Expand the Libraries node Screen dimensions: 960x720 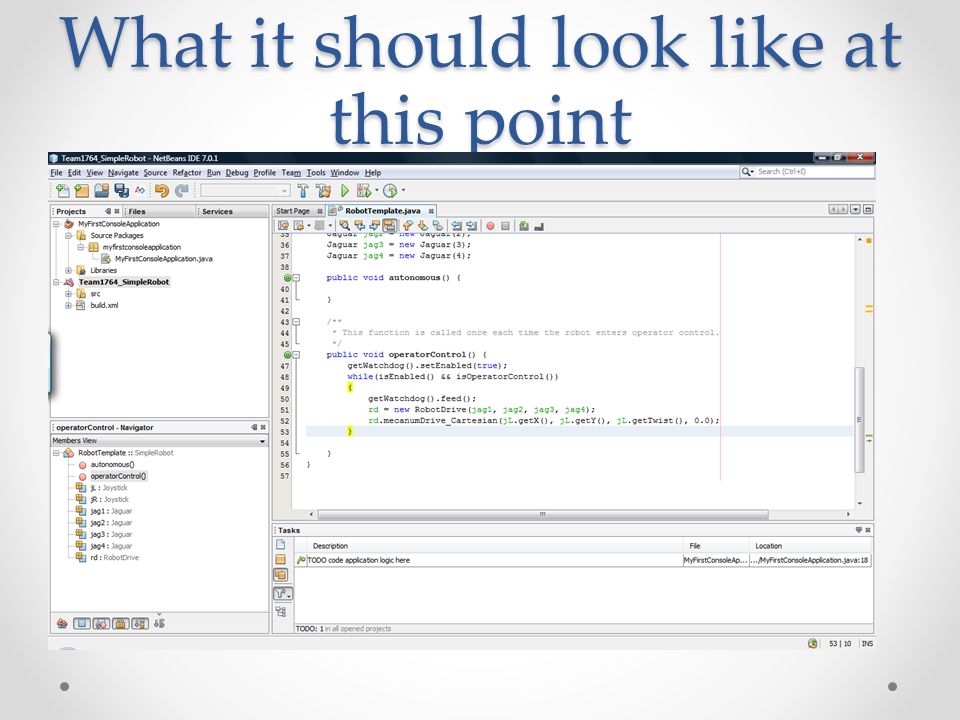click(69, 271)
